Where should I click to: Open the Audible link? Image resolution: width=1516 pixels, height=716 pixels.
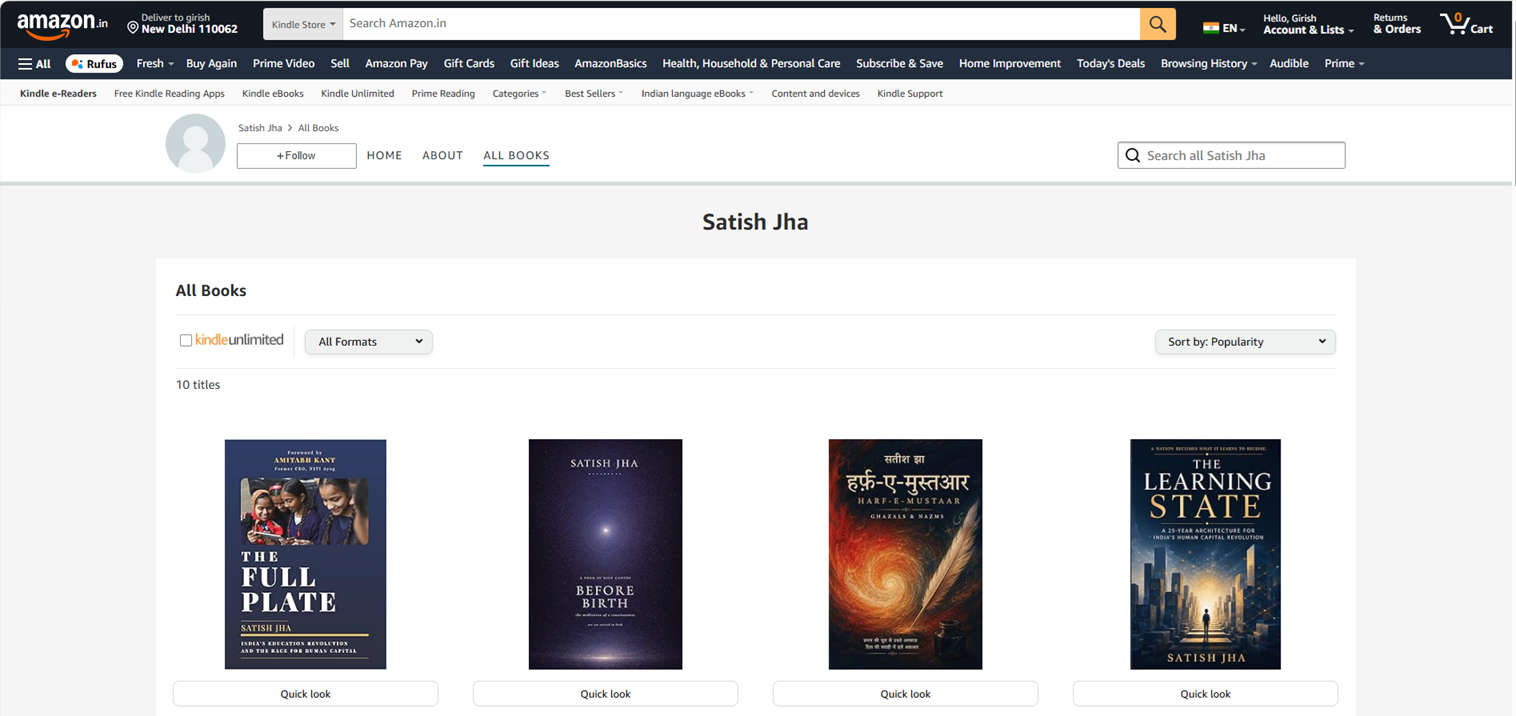tap(1289, 63)
